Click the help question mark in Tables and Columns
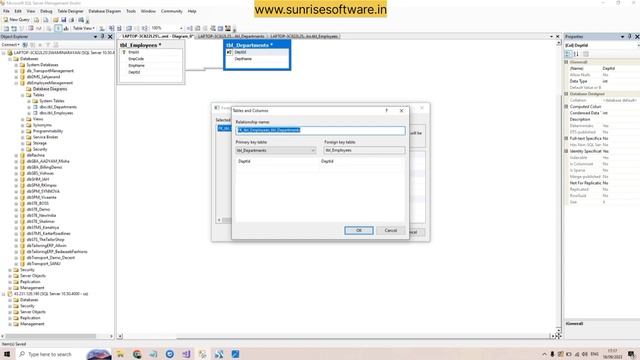The image size is (640, 360). (x=387, y=110)
